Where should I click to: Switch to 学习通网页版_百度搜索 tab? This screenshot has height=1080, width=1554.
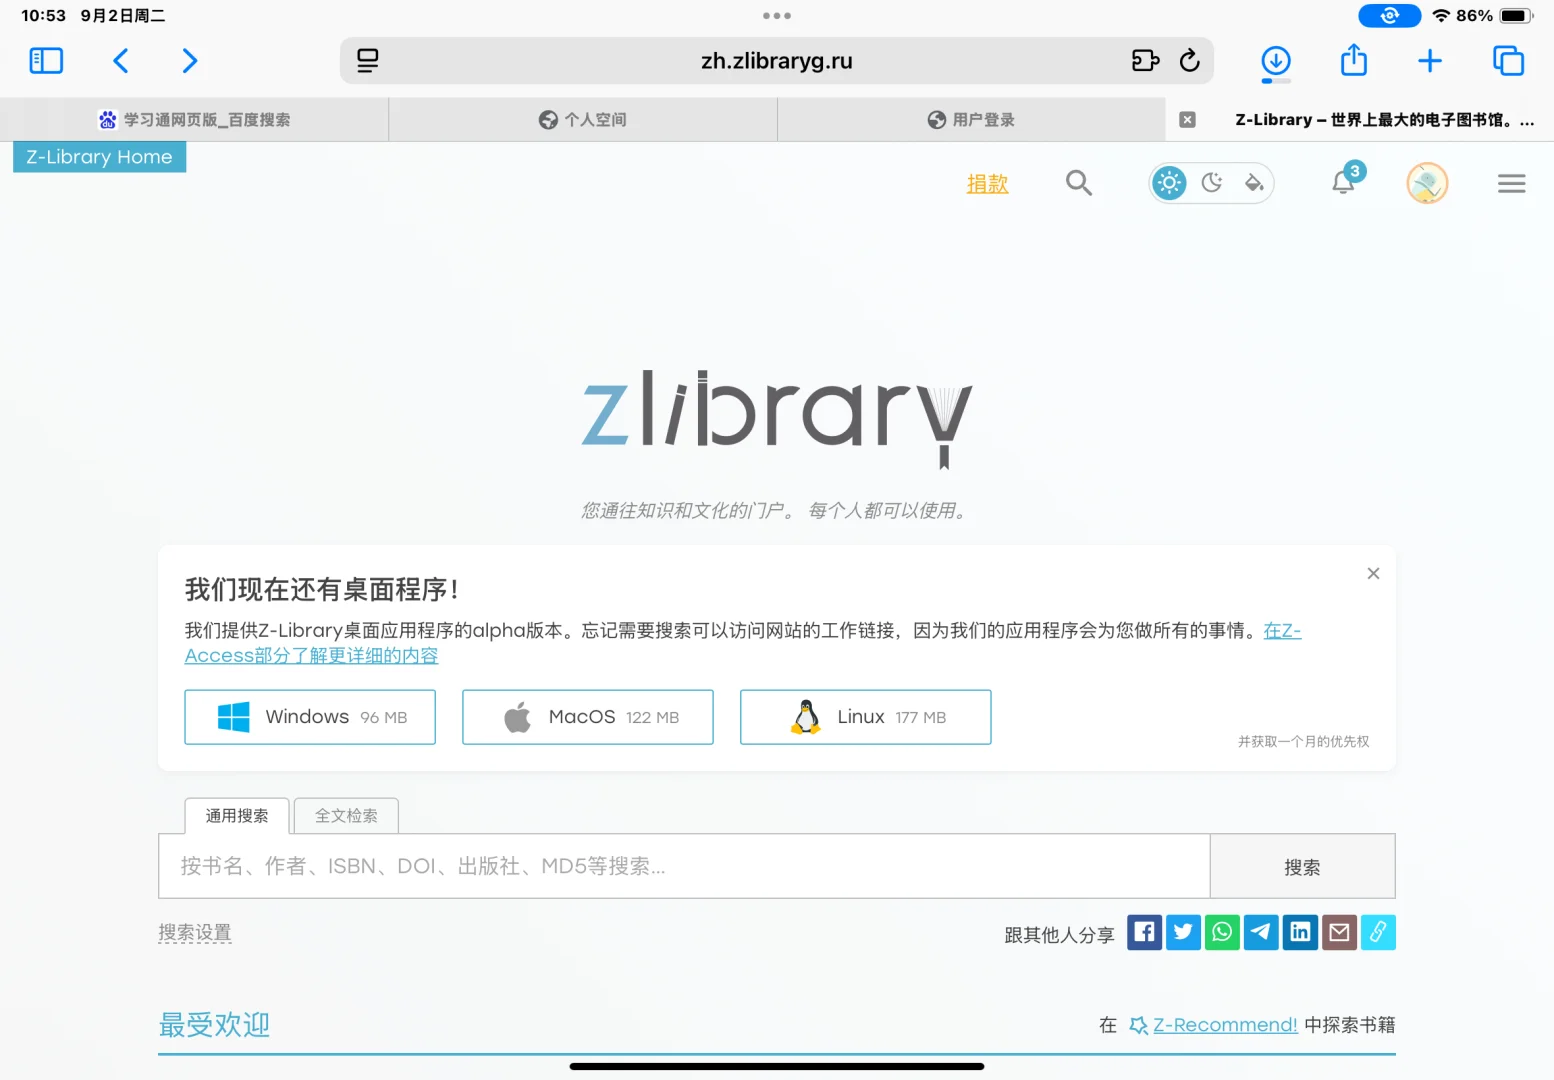click(194, 120)
